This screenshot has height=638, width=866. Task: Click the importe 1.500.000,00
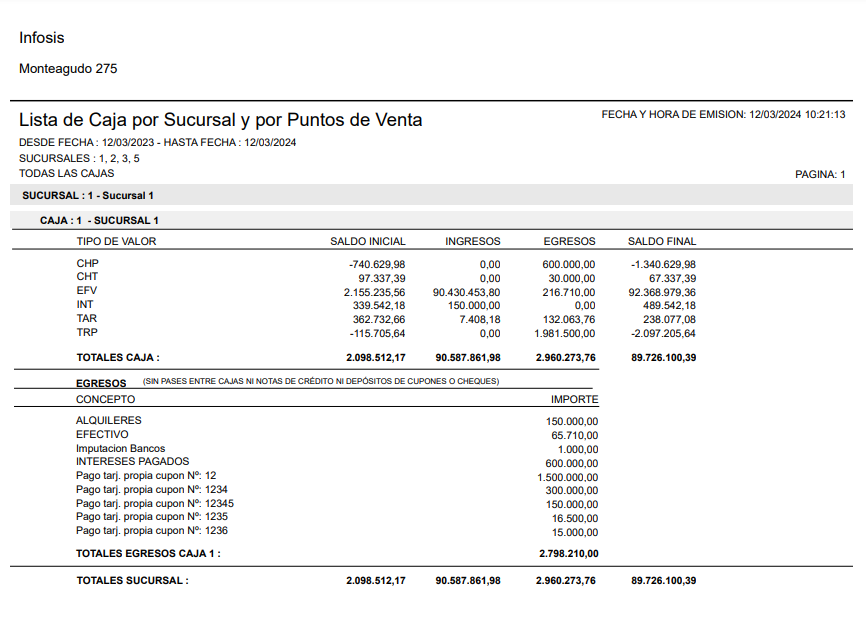[x=568, y=478]
